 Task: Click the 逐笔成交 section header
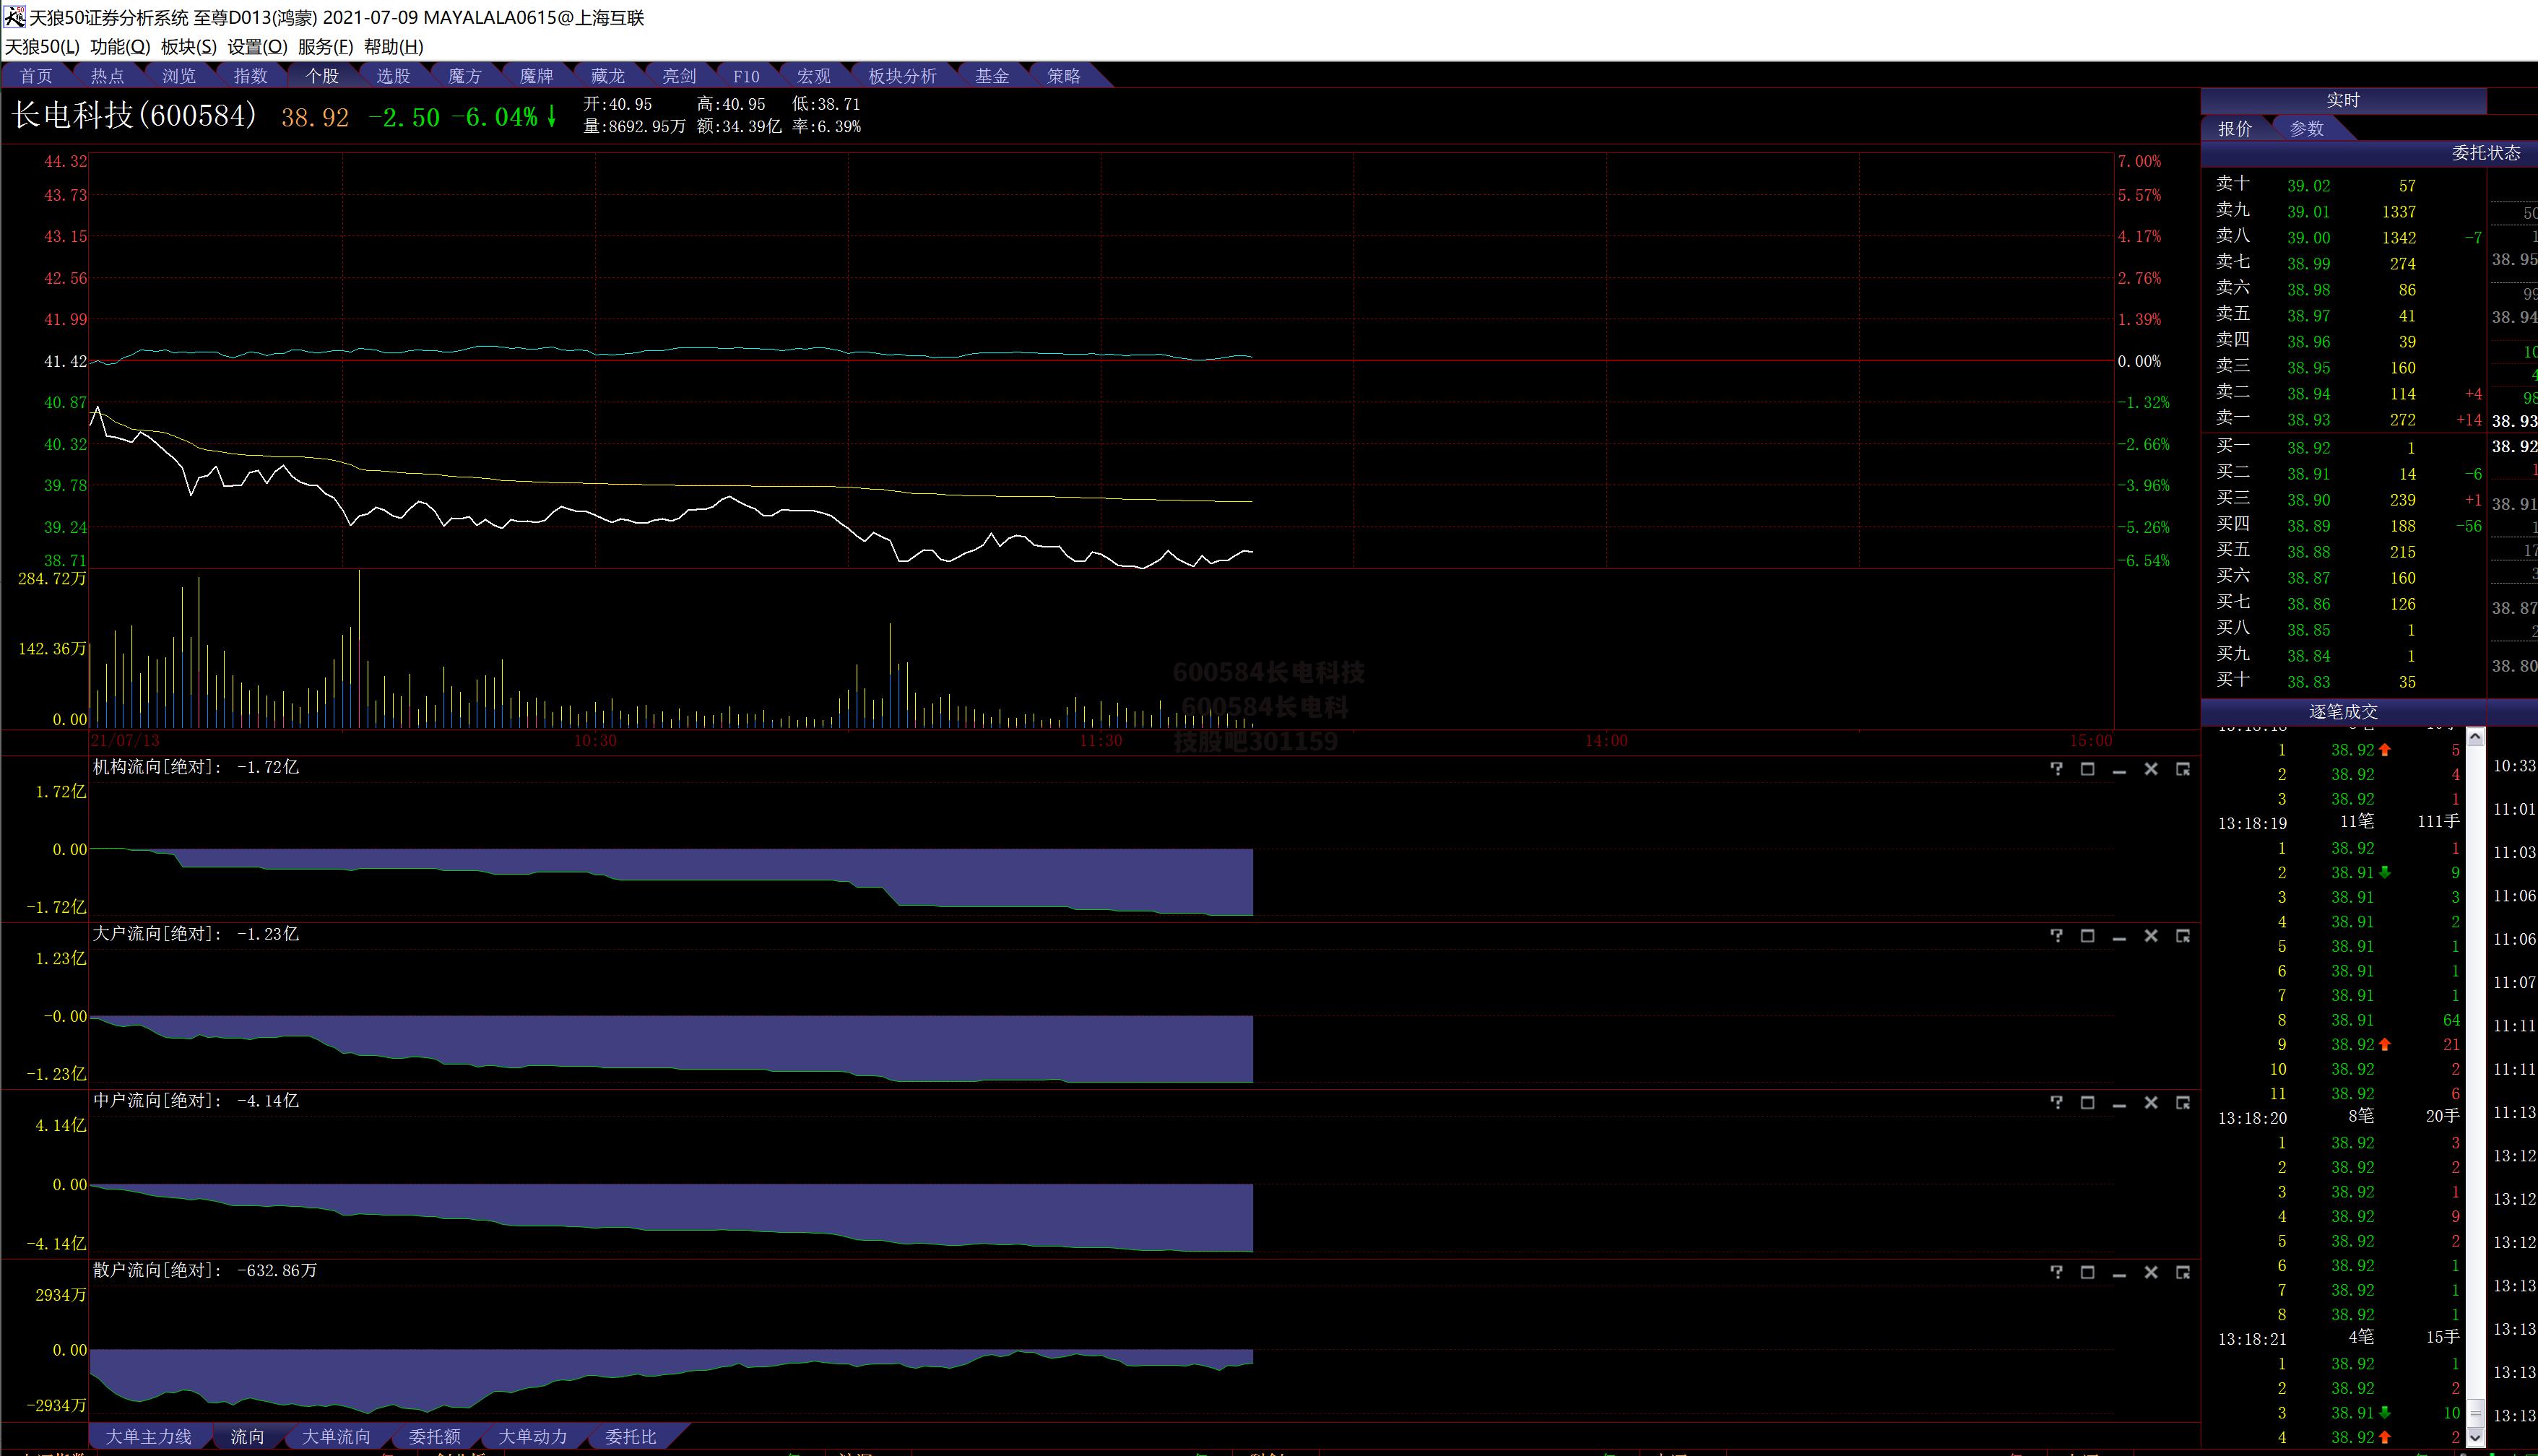click(x=2343, y=712)
